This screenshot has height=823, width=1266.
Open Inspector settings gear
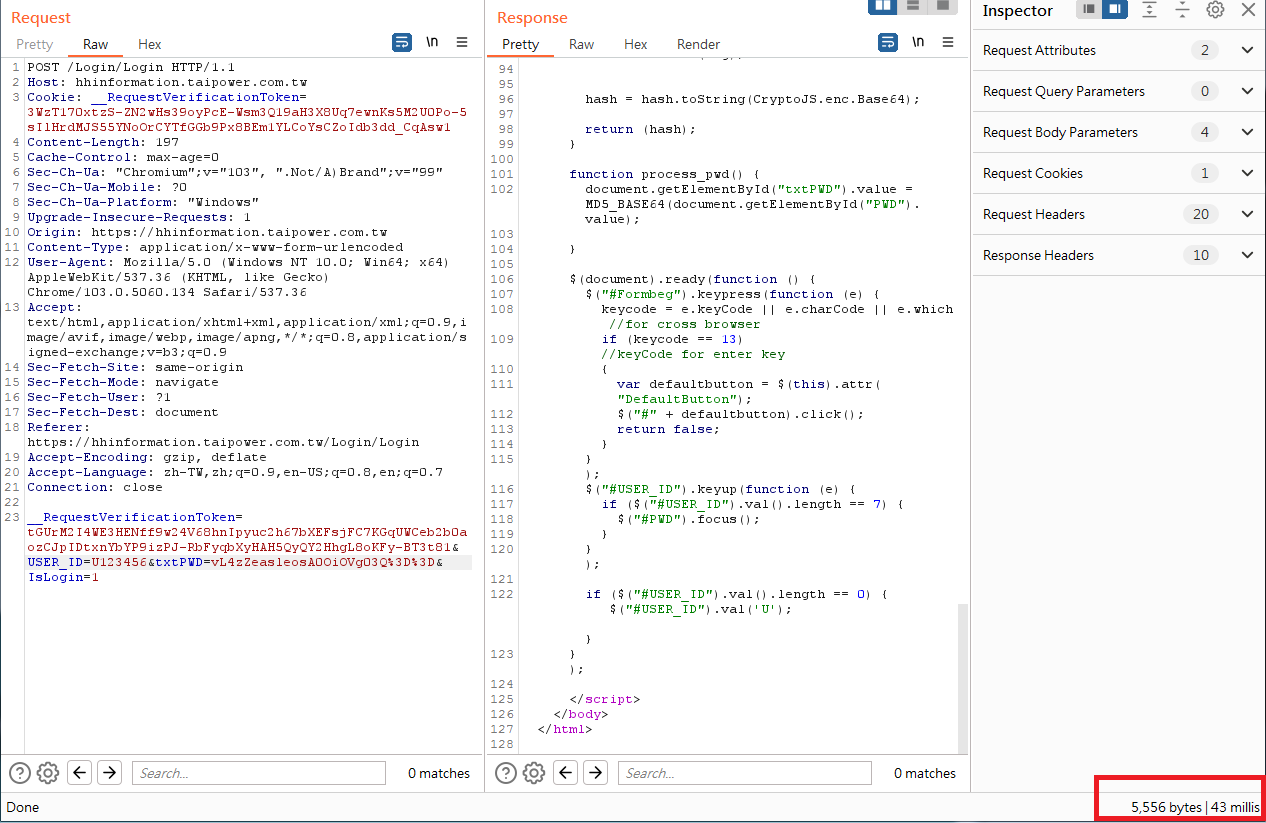(x=1215, y=10)
